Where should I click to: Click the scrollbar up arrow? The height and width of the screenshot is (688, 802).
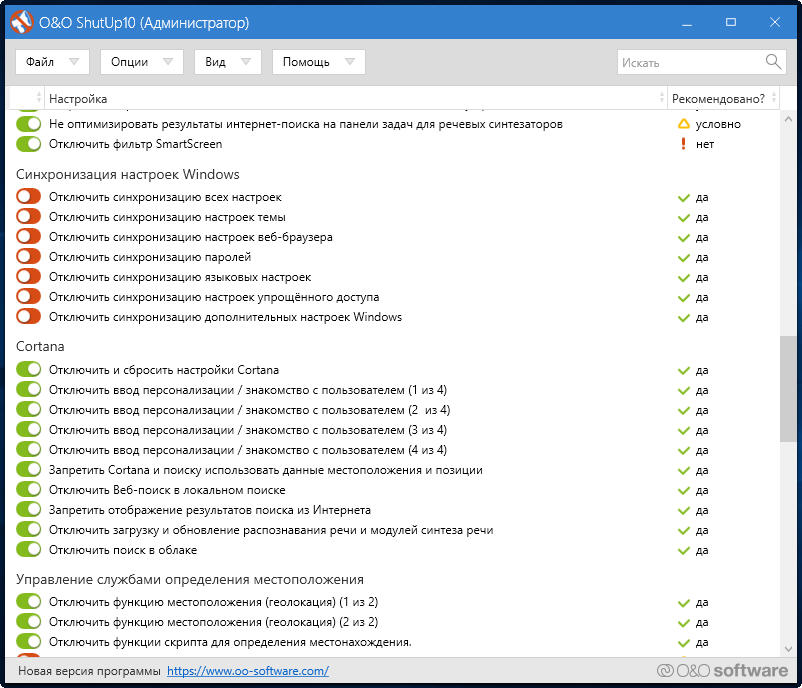coord(788,119)
